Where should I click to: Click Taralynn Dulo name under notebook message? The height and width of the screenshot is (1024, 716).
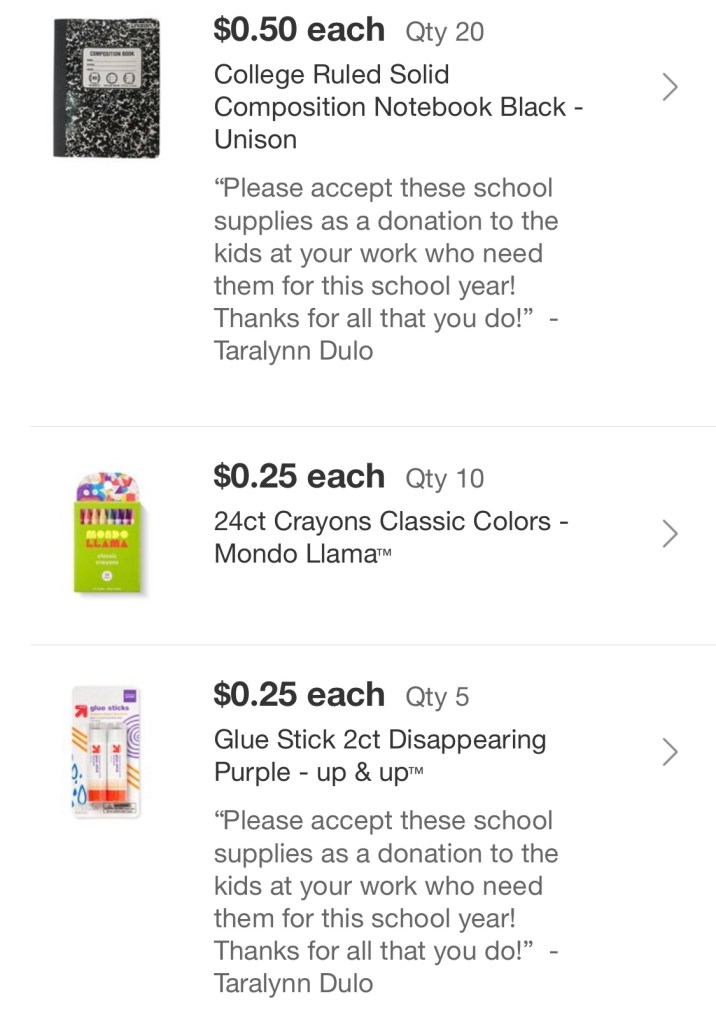tap(293, 351)
